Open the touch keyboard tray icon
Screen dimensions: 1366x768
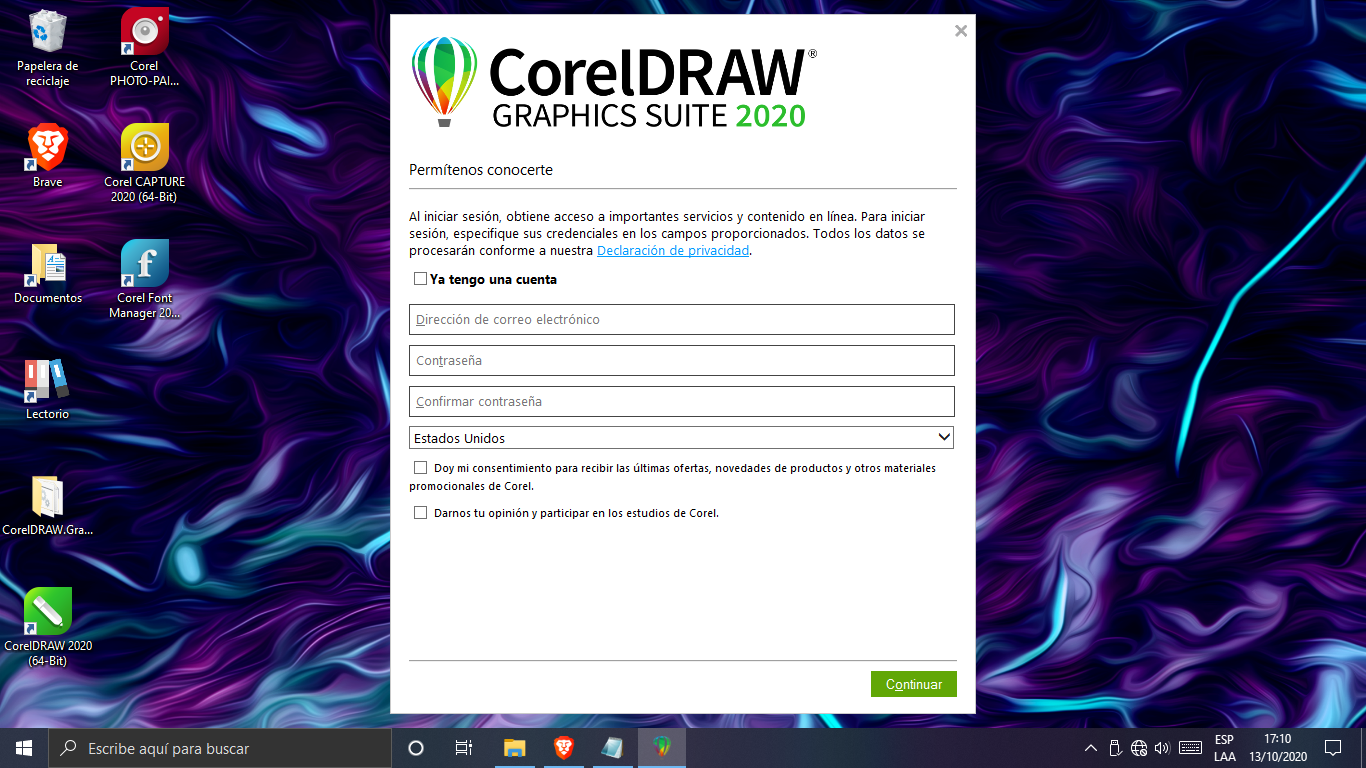point(1190,748)
